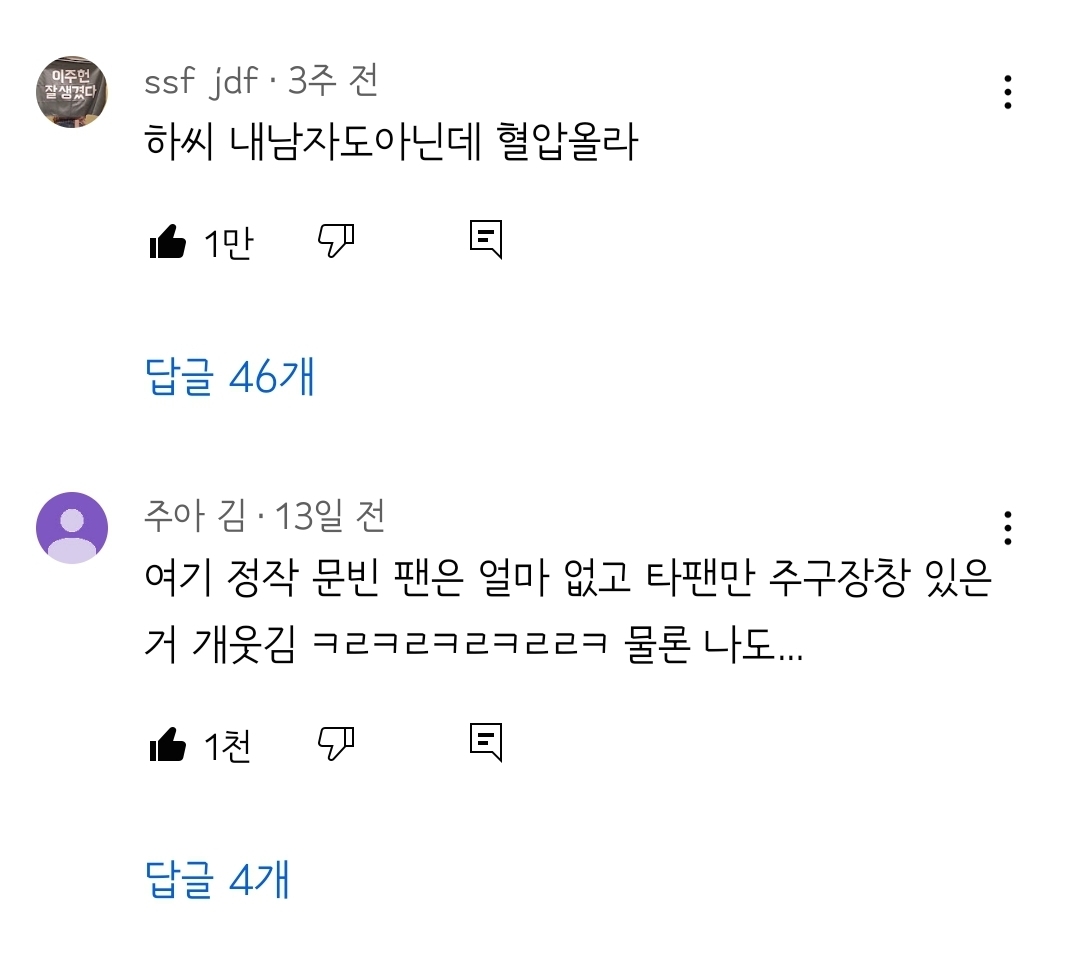This screenshot has height=971, width=1080.
Task: Open the options menu on ssf jdf's comment
Action: (x=1008, y=92)
